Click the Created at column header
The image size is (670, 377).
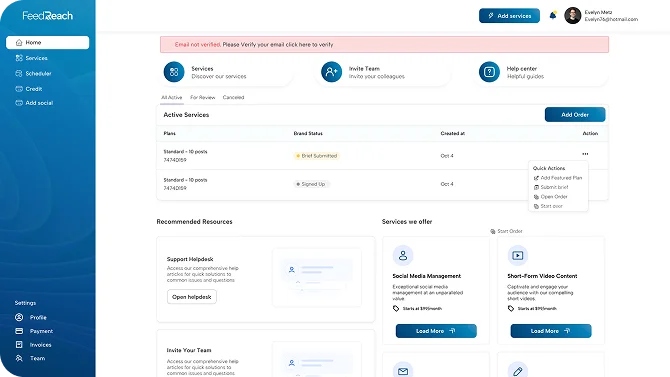coord(453,133)
